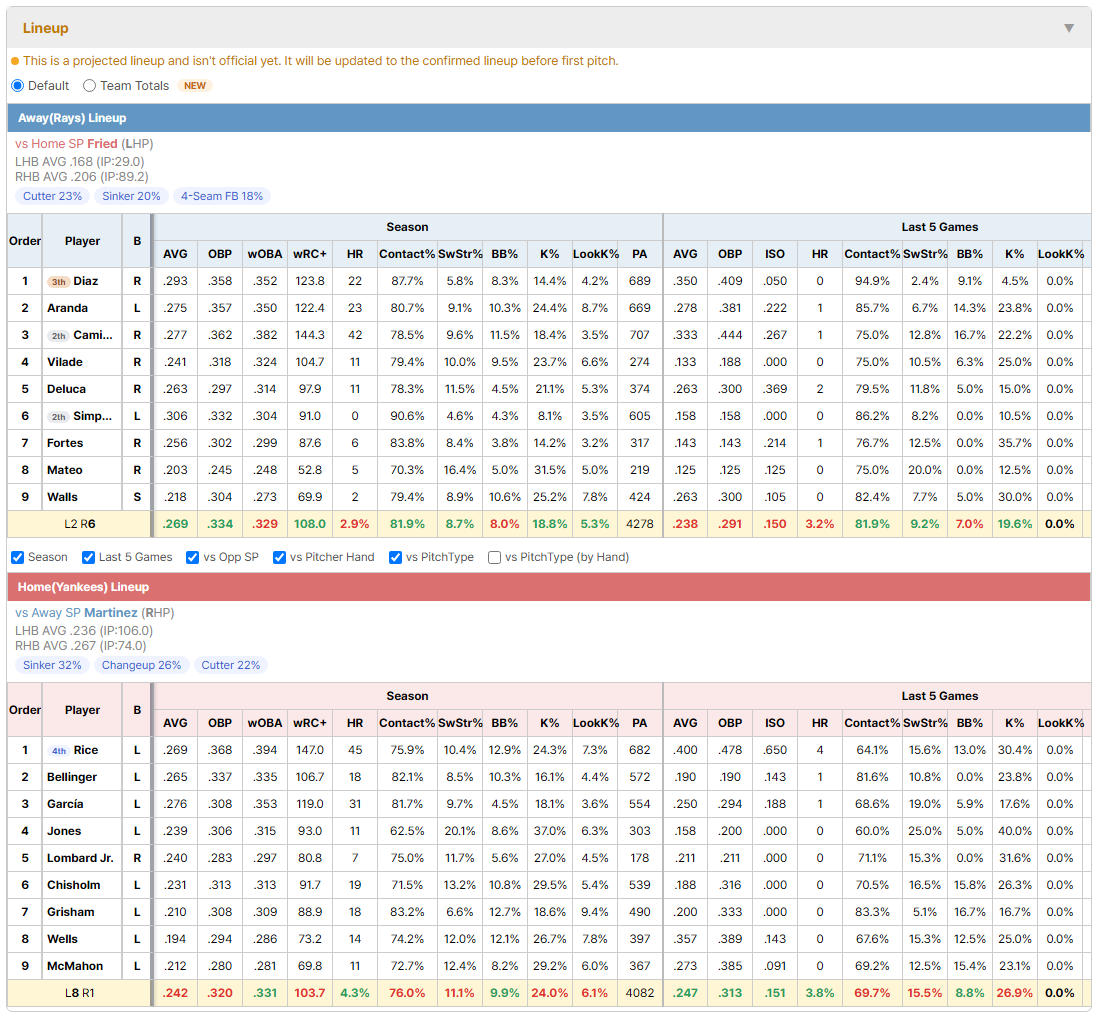Toggle the vs Pitcher Hand checkbox
1098x1018 pixels.
279,557
